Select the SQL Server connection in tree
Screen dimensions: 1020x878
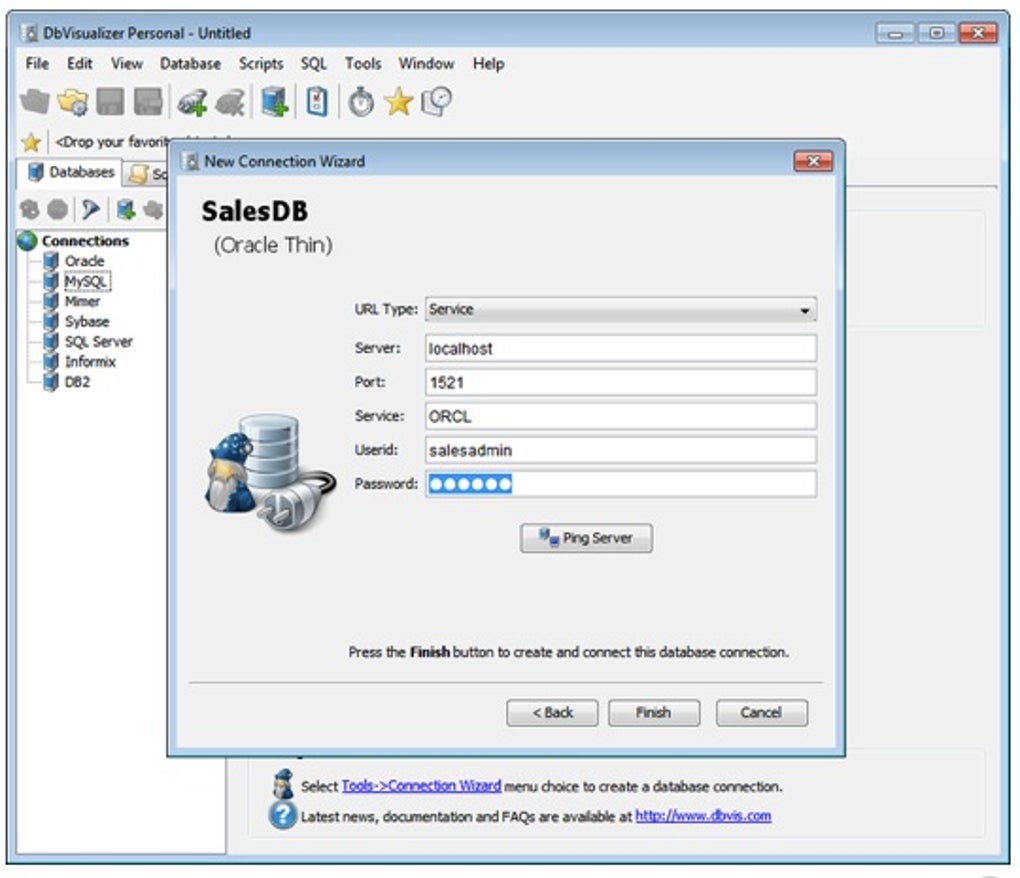[98, 342]
